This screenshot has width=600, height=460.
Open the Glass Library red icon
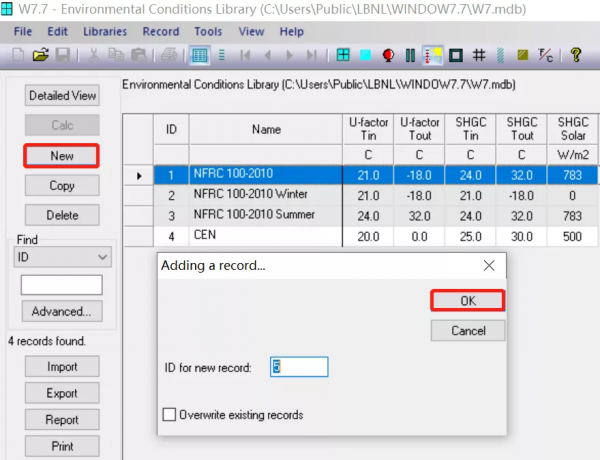(388, 55)
